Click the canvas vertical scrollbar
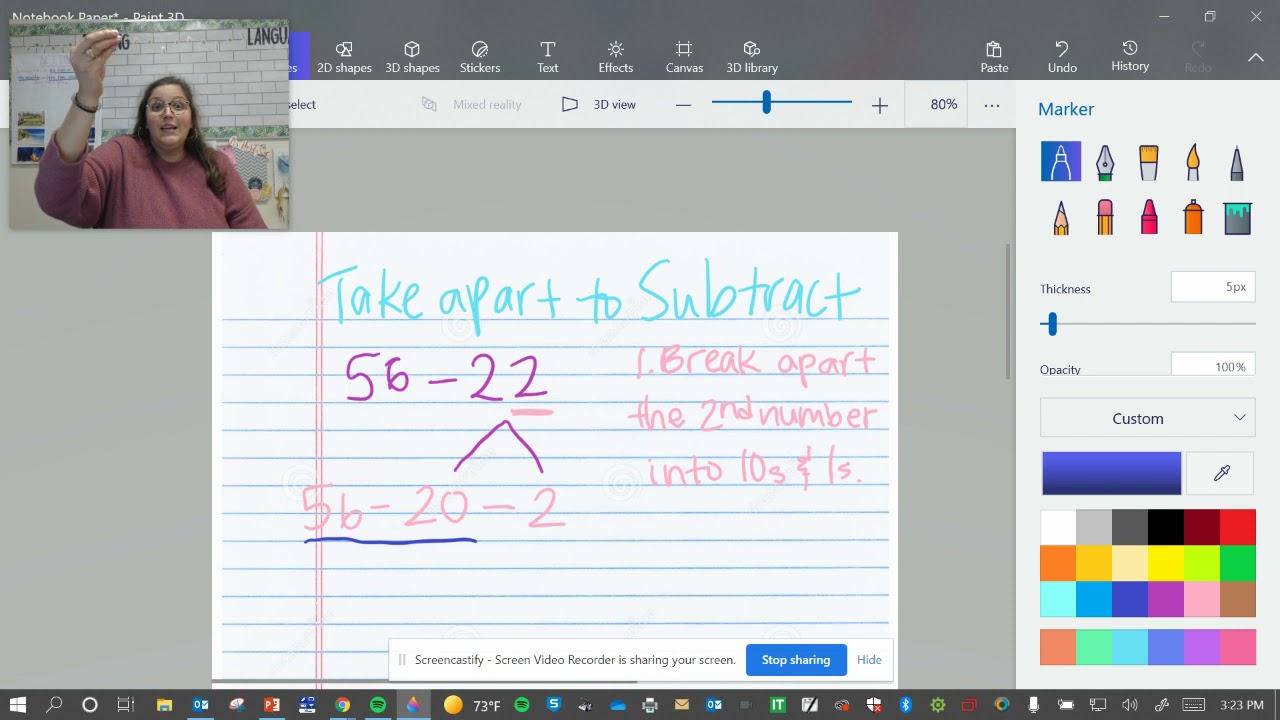The height and width of the screenshot is (720, 1280). click(x=1007, y=310)
